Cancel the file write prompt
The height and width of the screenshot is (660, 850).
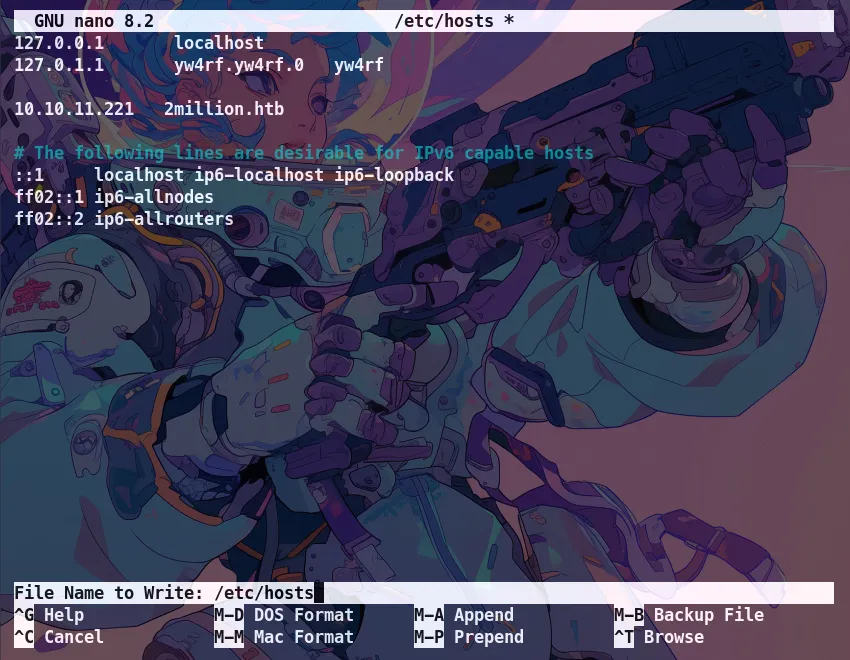(58, 637)
